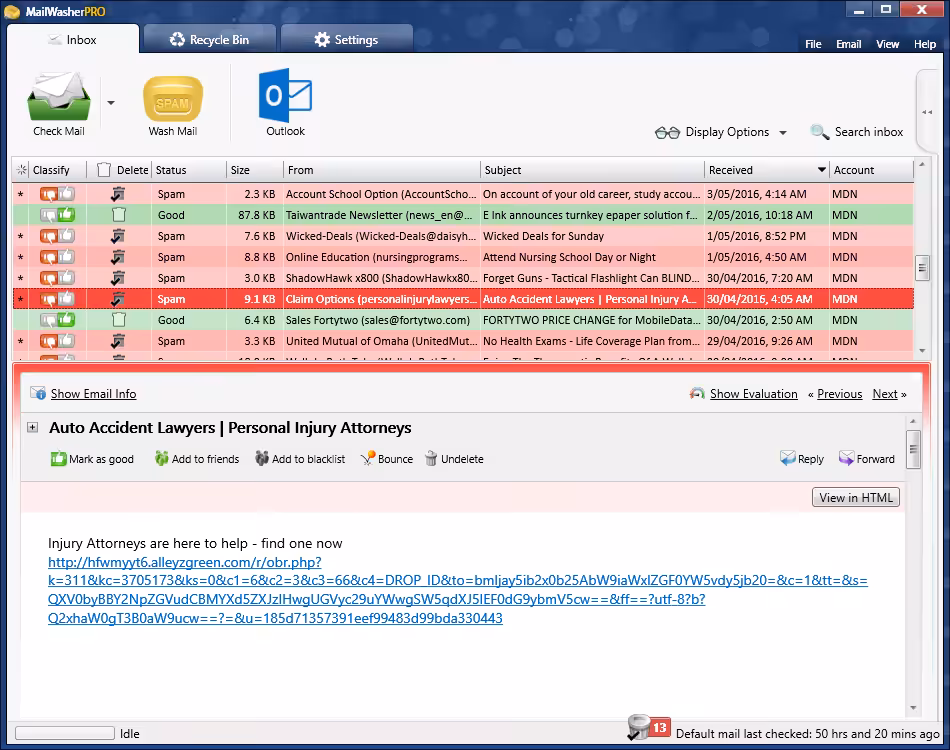
Task: Toggle delete mark for Taiwantrade Newsletter
Action: click(x=118, y=215)
